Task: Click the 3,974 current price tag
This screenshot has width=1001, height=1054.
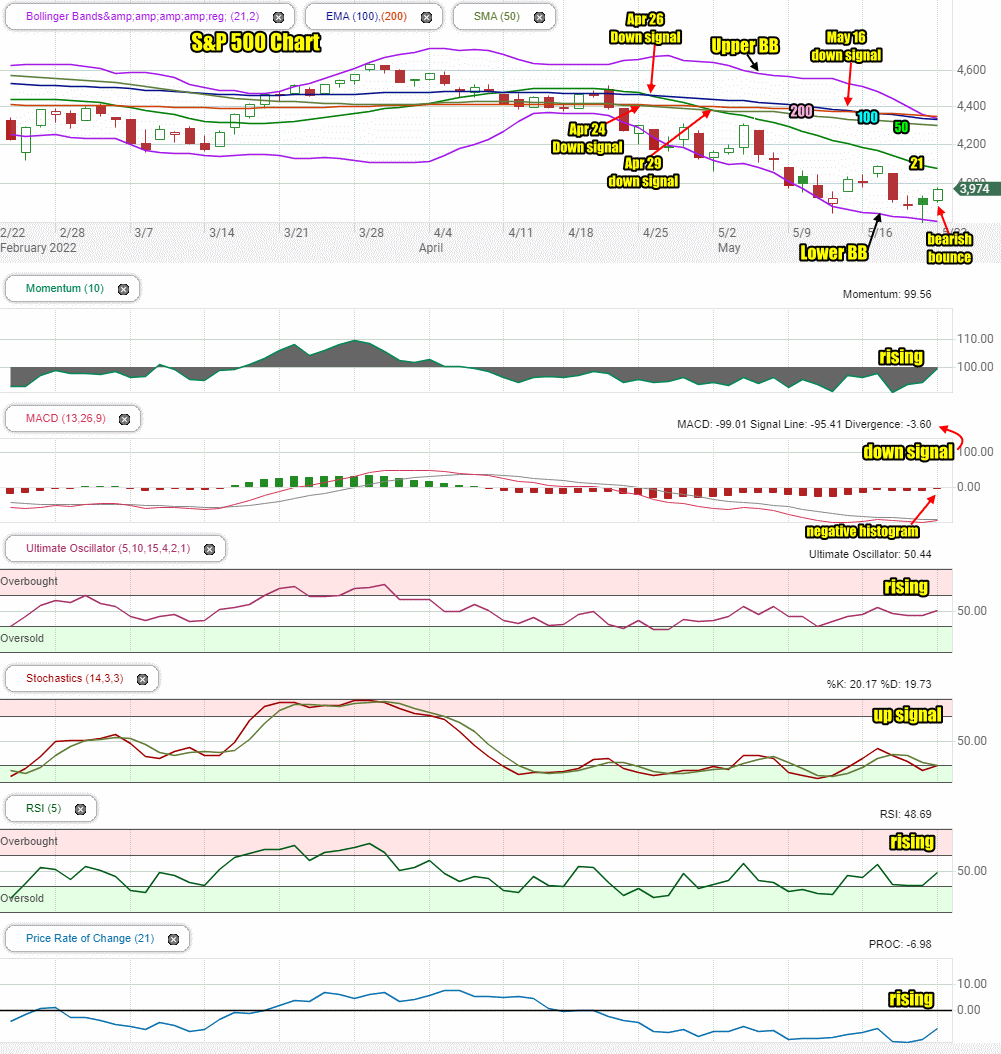Action: (x=975, y=189)
